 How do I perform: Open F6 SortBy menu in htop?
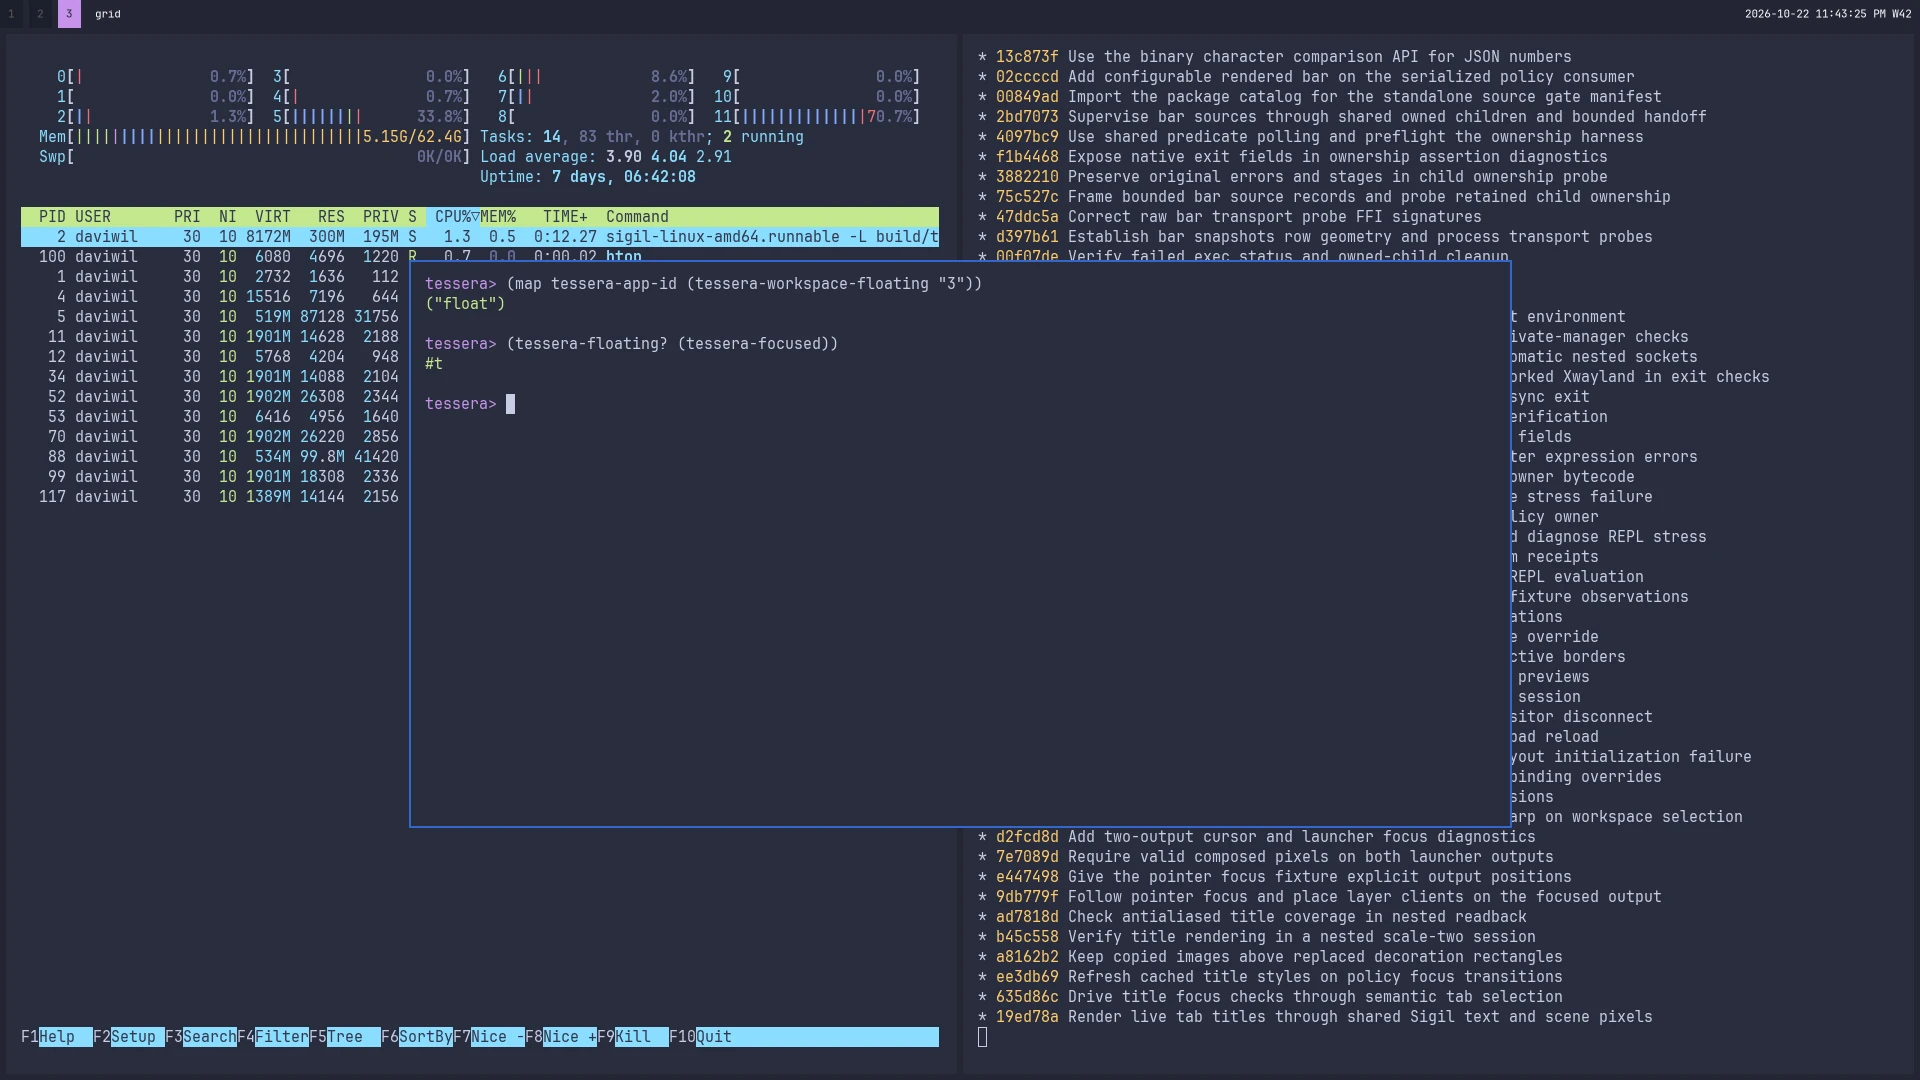click(417, 1037)
